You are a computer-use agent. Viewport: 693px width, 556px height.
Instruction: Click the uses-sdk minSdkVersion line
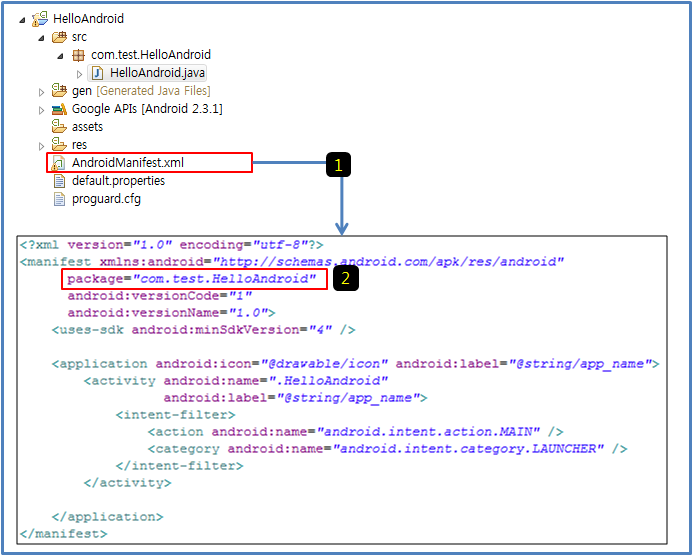coord(203,330)
